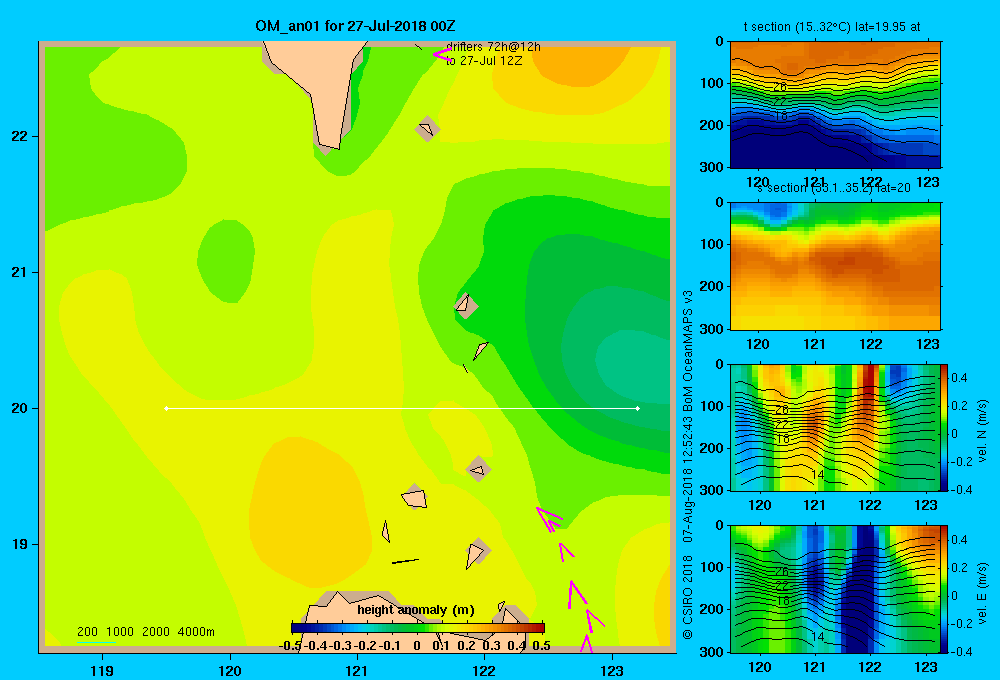
Task: Click the orange high-anomaly patch near 120.5E 19.2N
Action: click(309, 510)
